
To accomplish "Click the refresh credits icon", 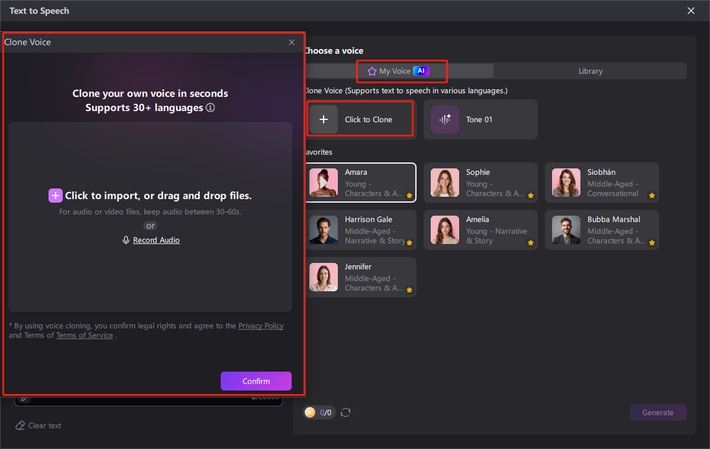I will tap(346, 412).
